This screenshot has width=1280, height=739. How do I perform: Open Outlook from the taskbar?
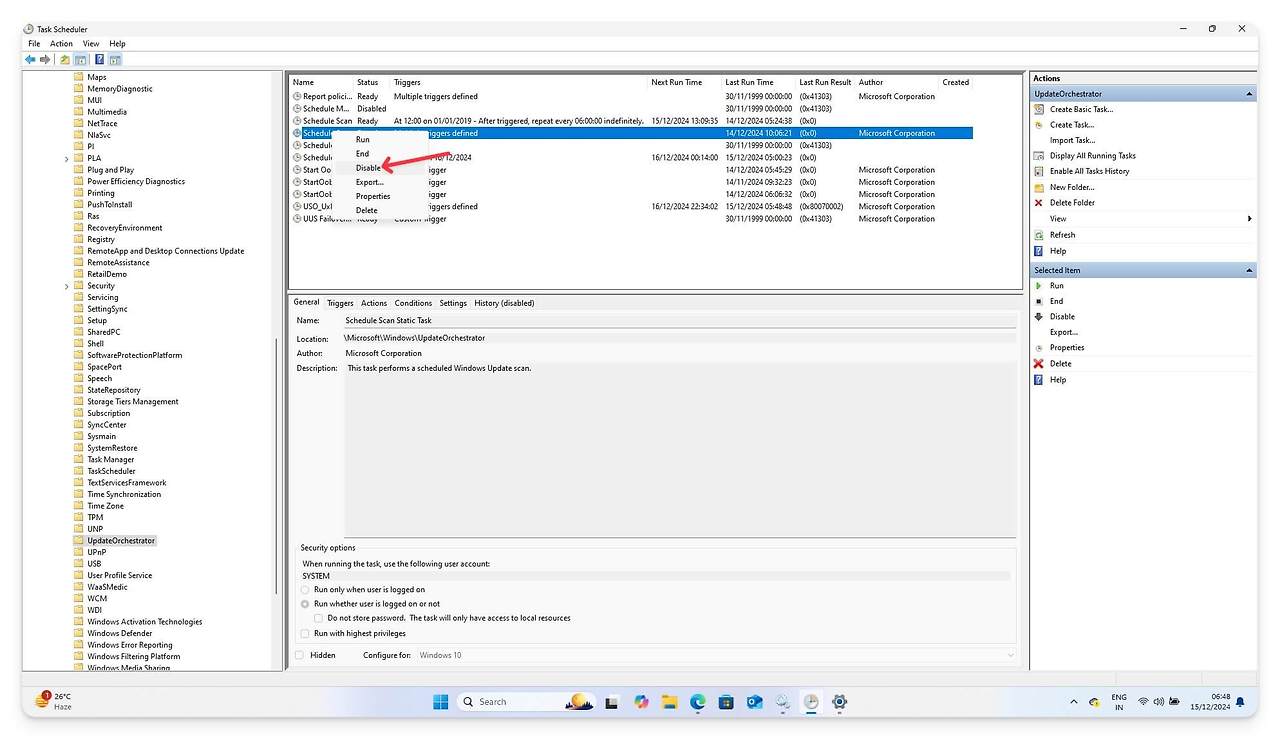(755, 702)
